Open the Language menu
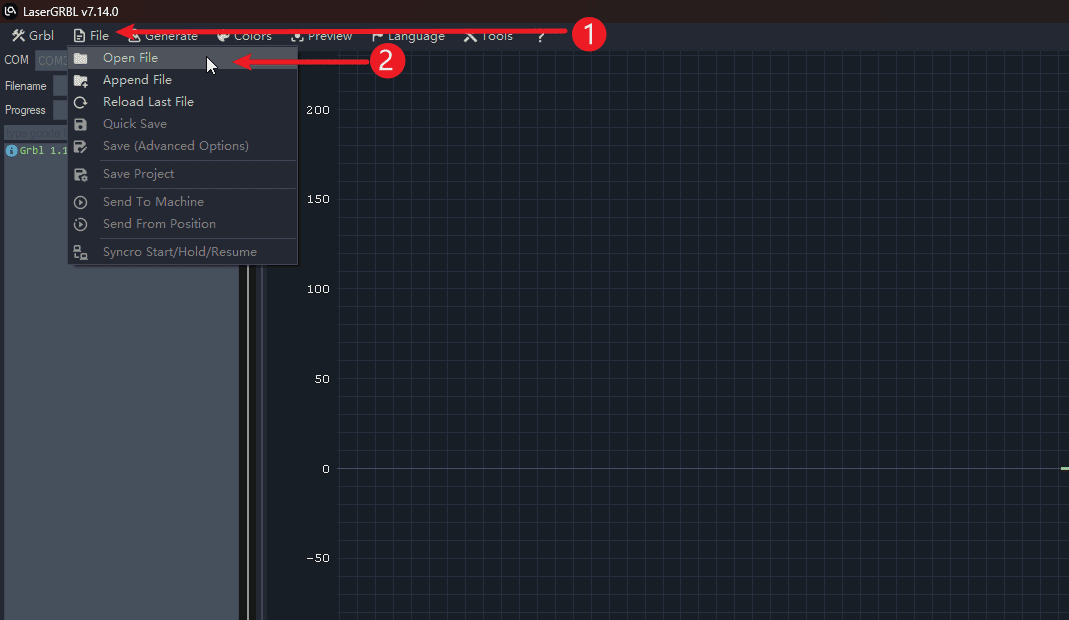 [x=408, y=36]
